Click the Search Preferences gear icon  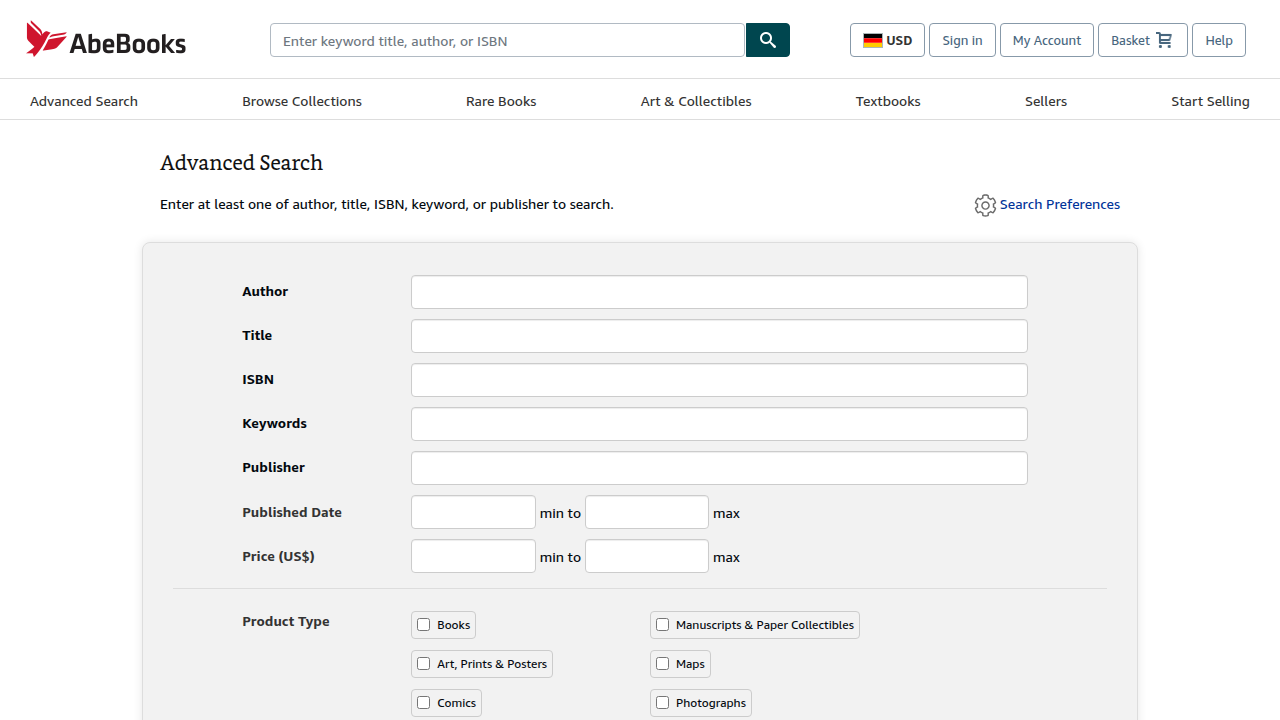pyautogui.click(x=985, y=205)
